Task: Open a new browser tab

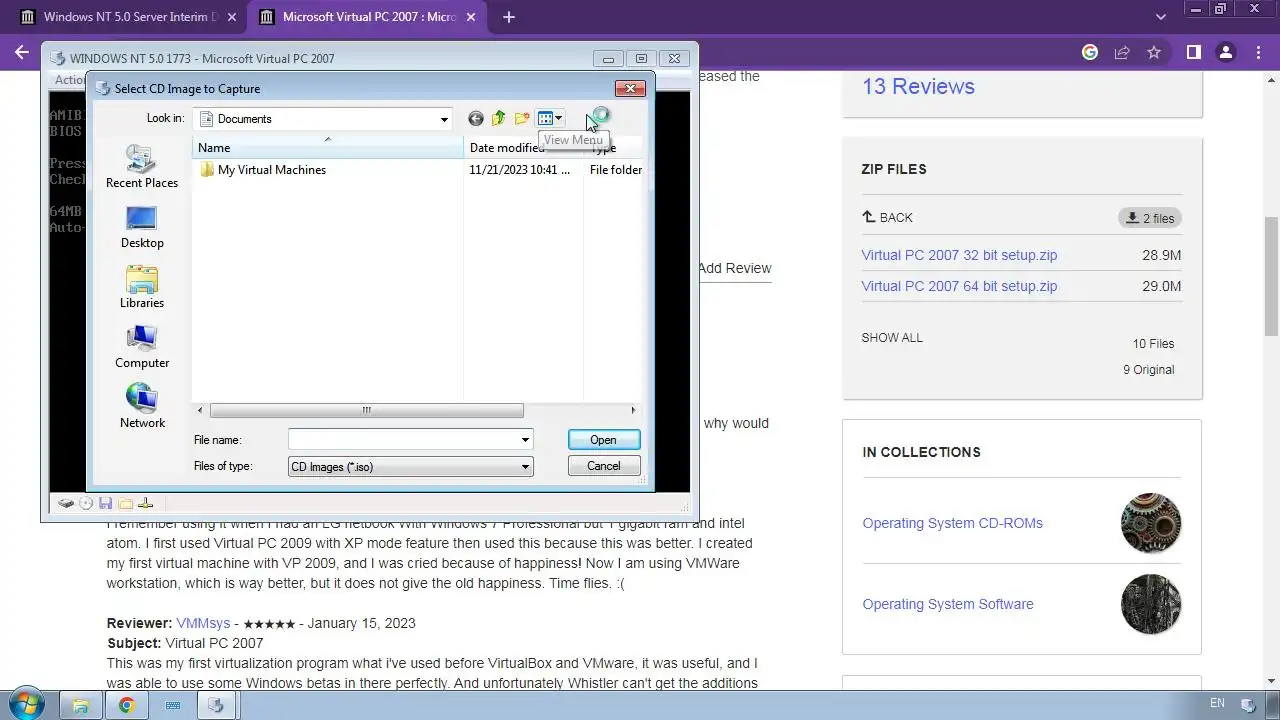Action: 509,17
